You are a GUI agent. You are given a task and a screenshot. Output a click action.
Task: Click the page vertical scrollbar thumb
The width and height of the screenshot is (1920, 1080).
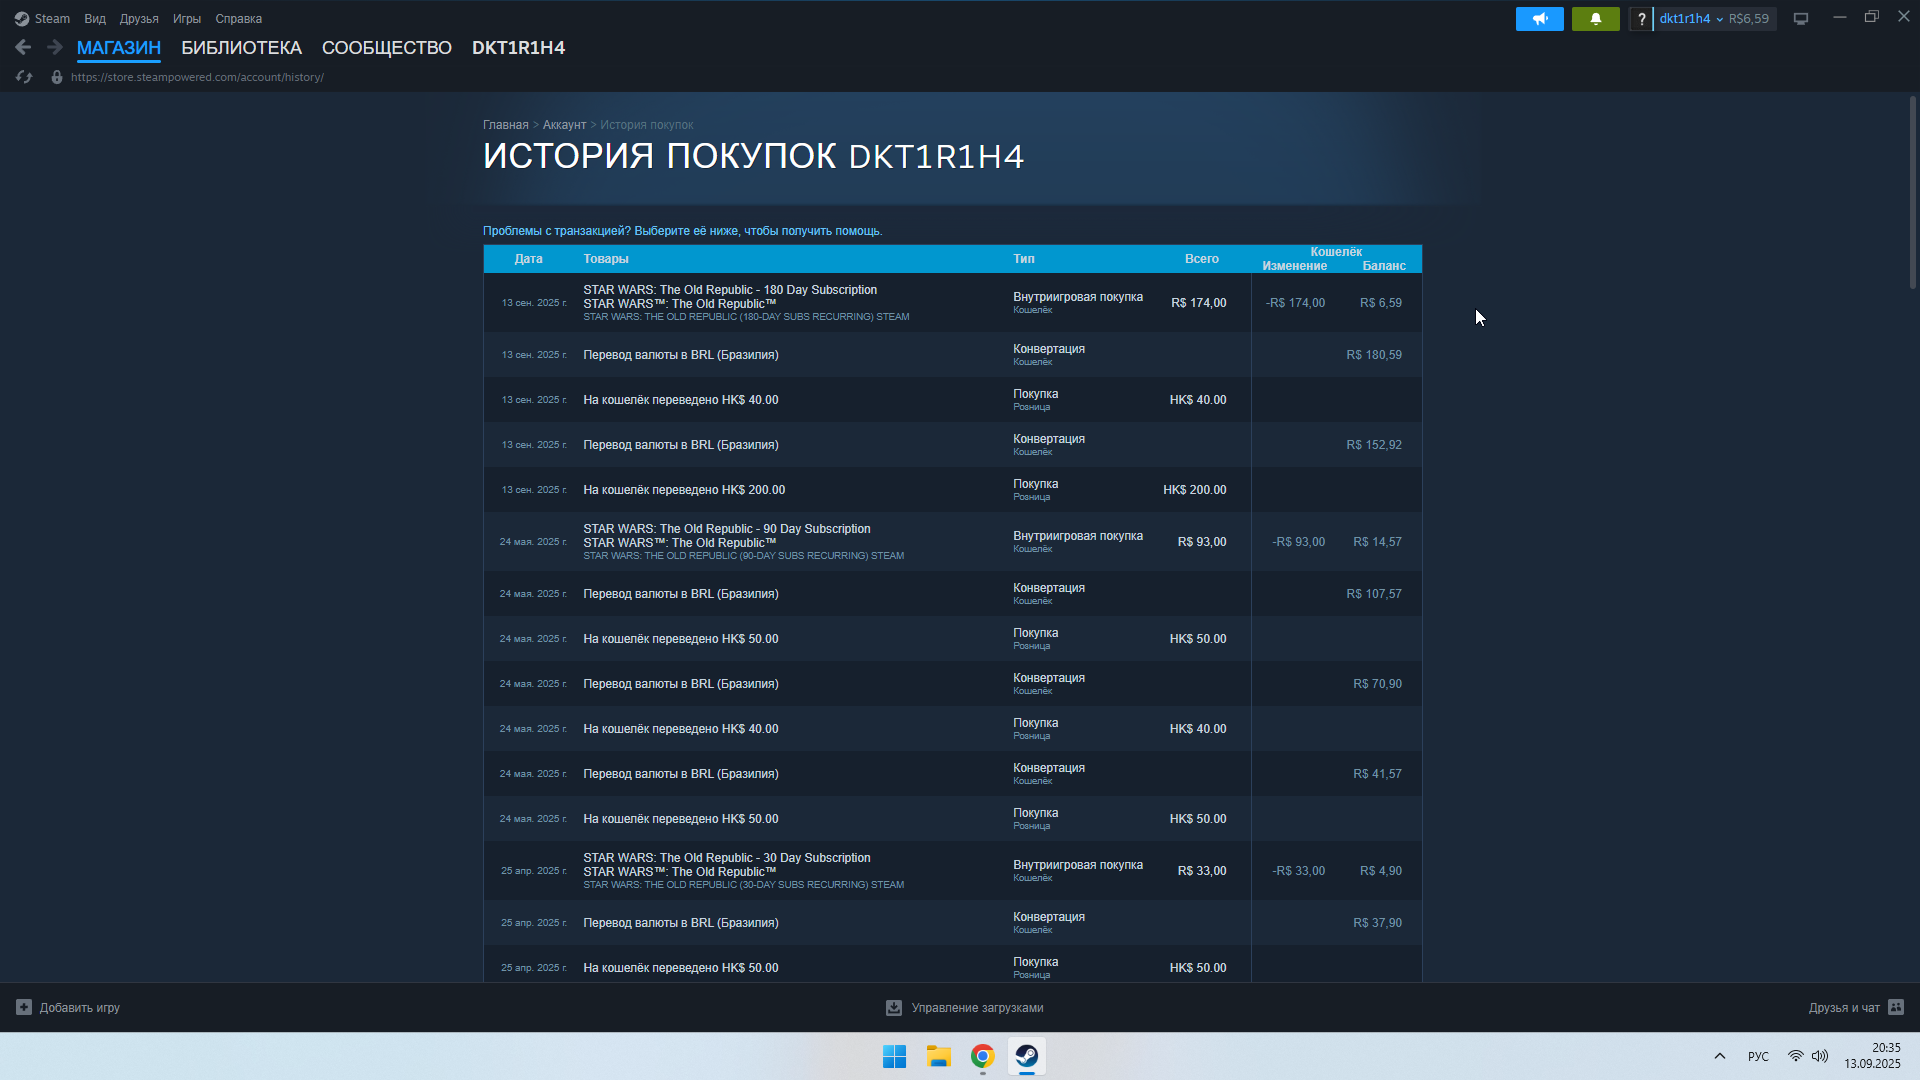1912,193
